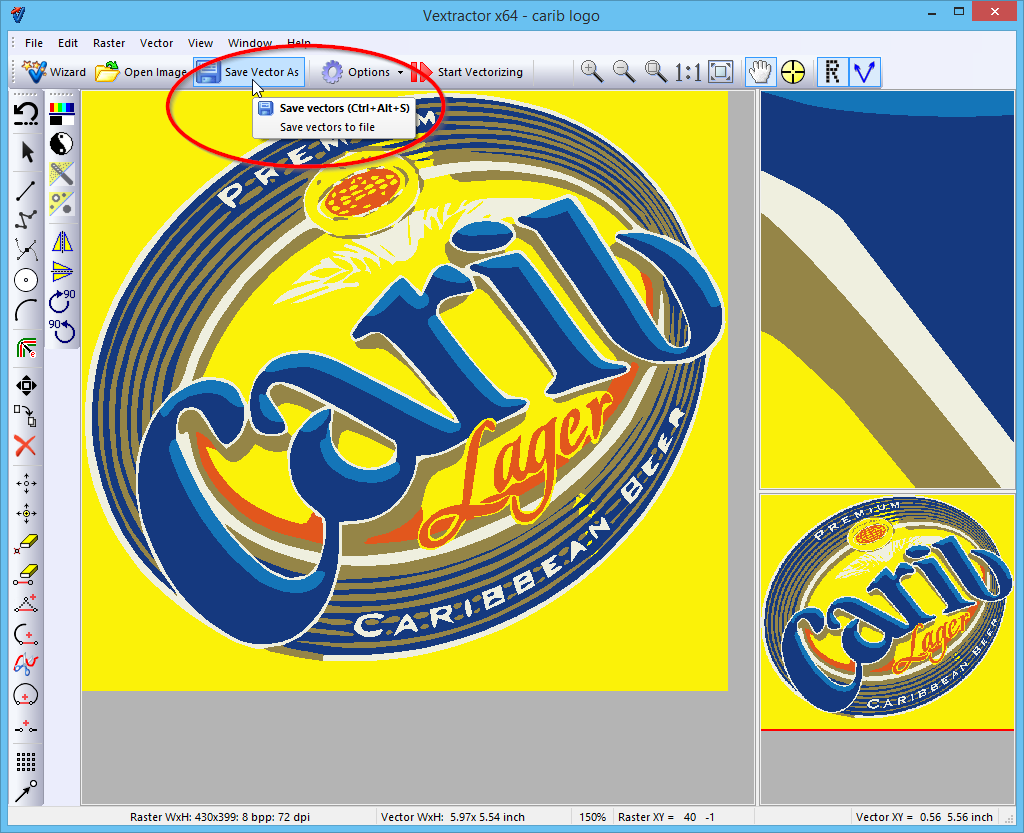Click the red X delete icon
1024x833 pixels.
27,446
